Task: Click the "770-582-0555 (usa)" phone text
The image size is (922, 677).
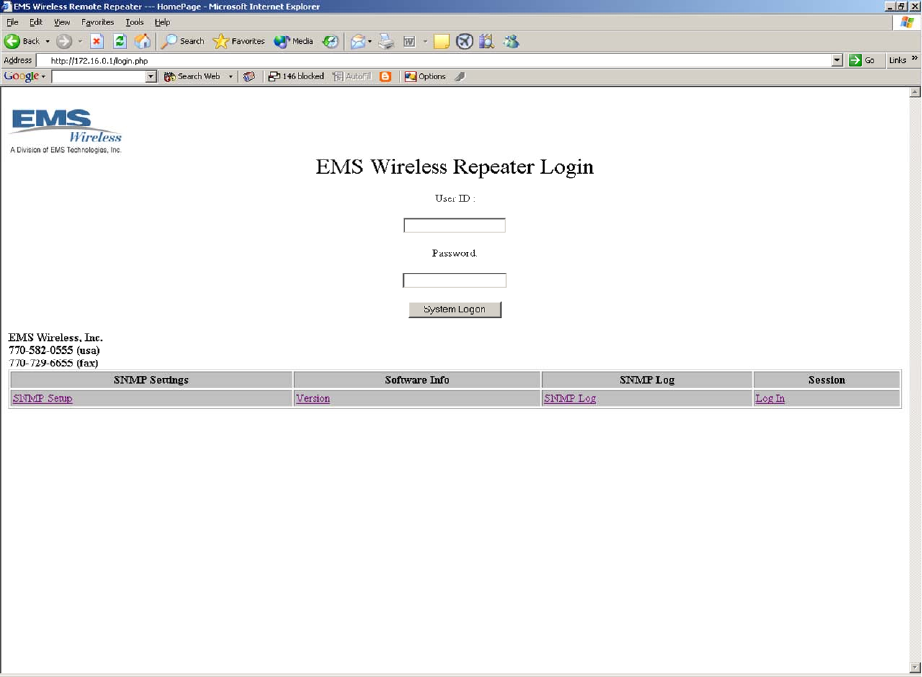Action: tap(54, 350)
